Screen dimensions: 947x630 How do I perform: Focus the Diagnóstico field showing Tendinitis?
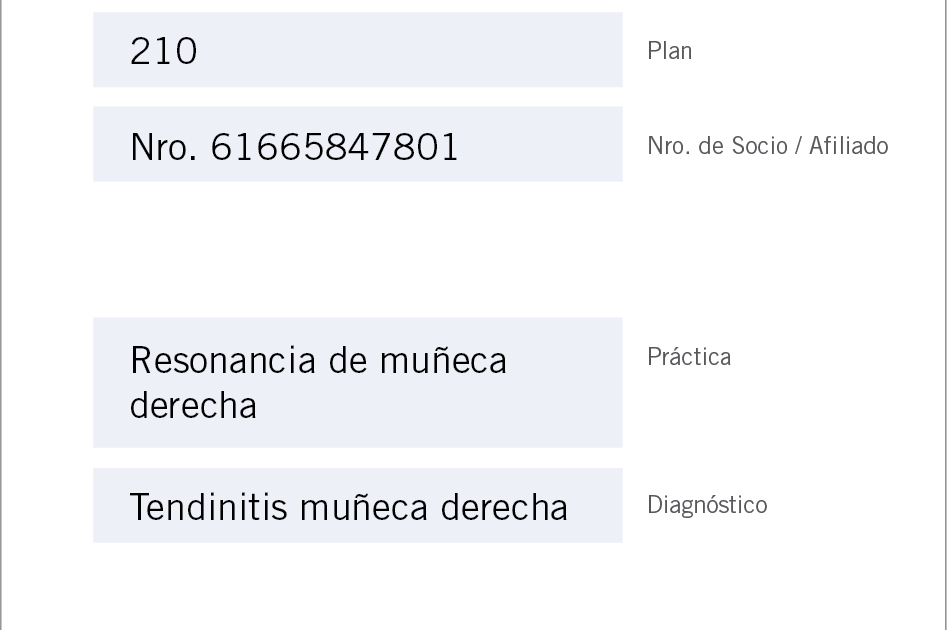coord(358,505)
